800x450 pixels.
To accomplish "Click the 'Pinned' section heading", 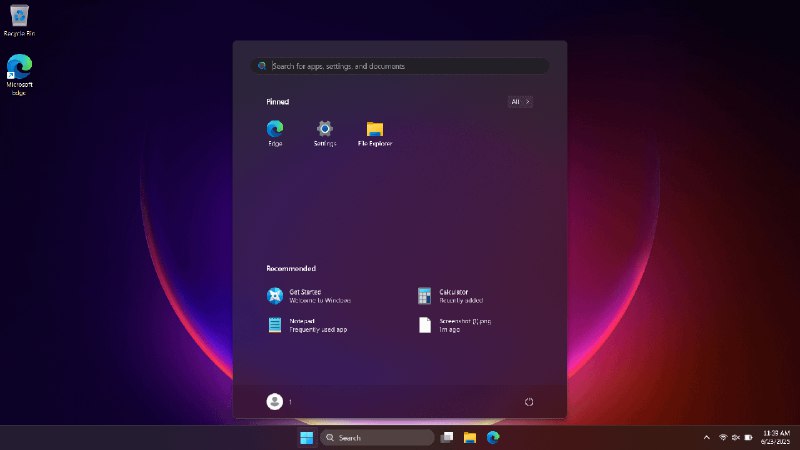I will [278, 102].
